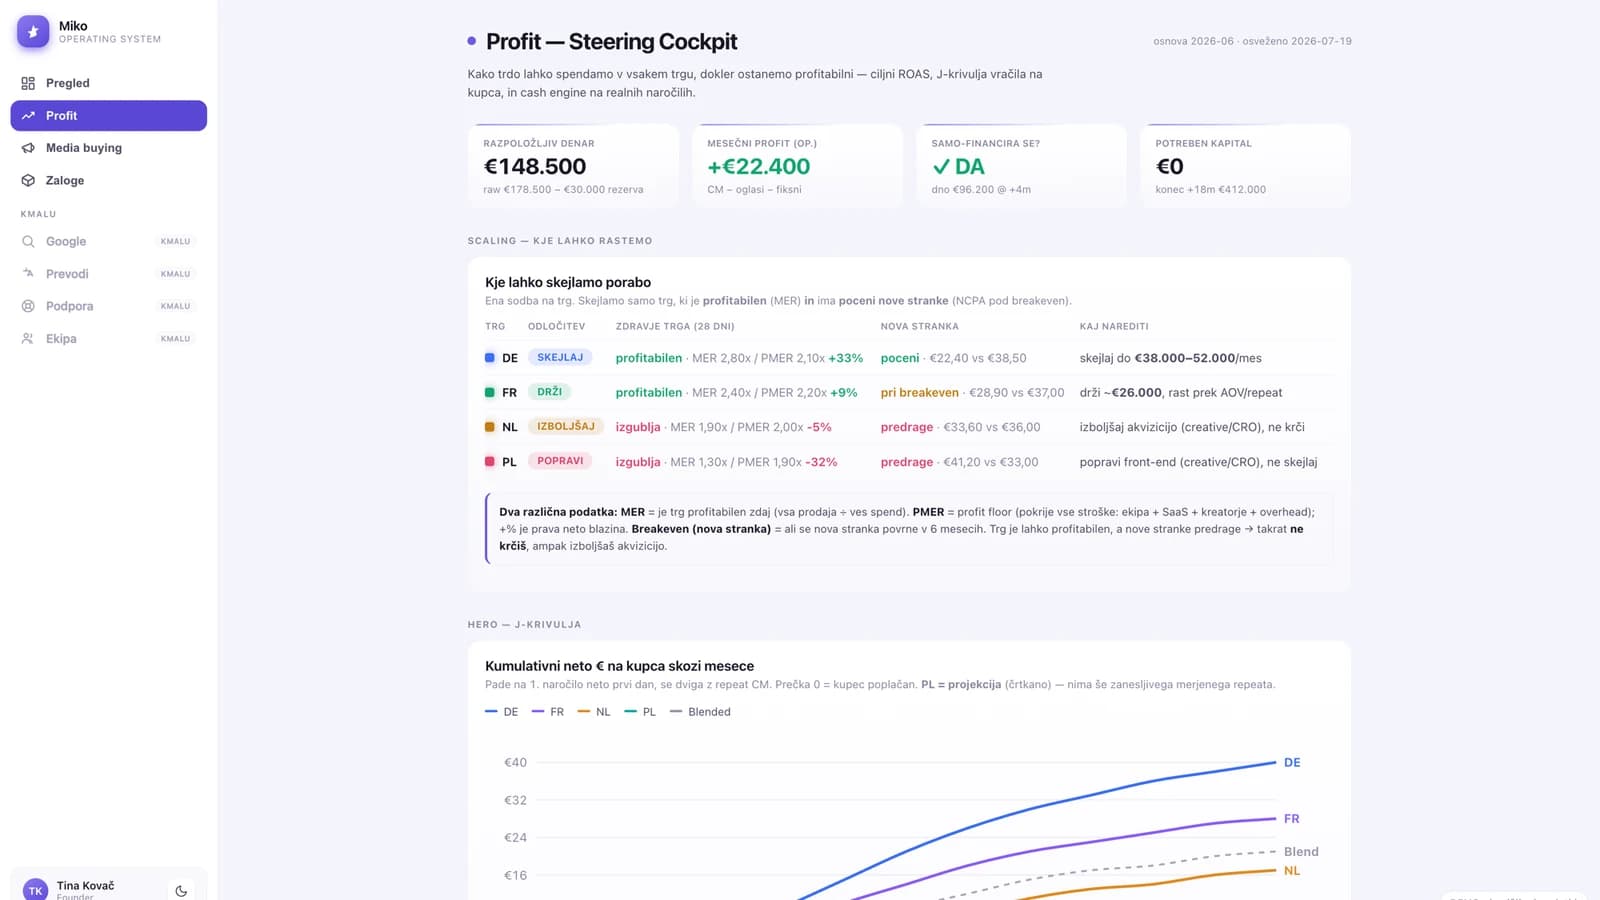The width and height of the screenshot is (1600, 900).
Task: Click the 'ODLOČITEV' column header
Action: click(x=557, y=326)
